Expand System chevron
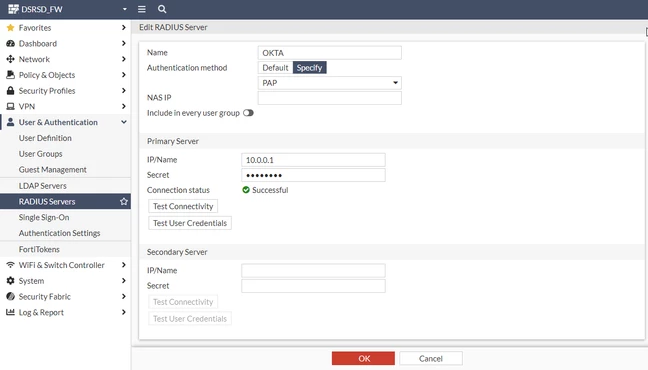 [124, 281]
